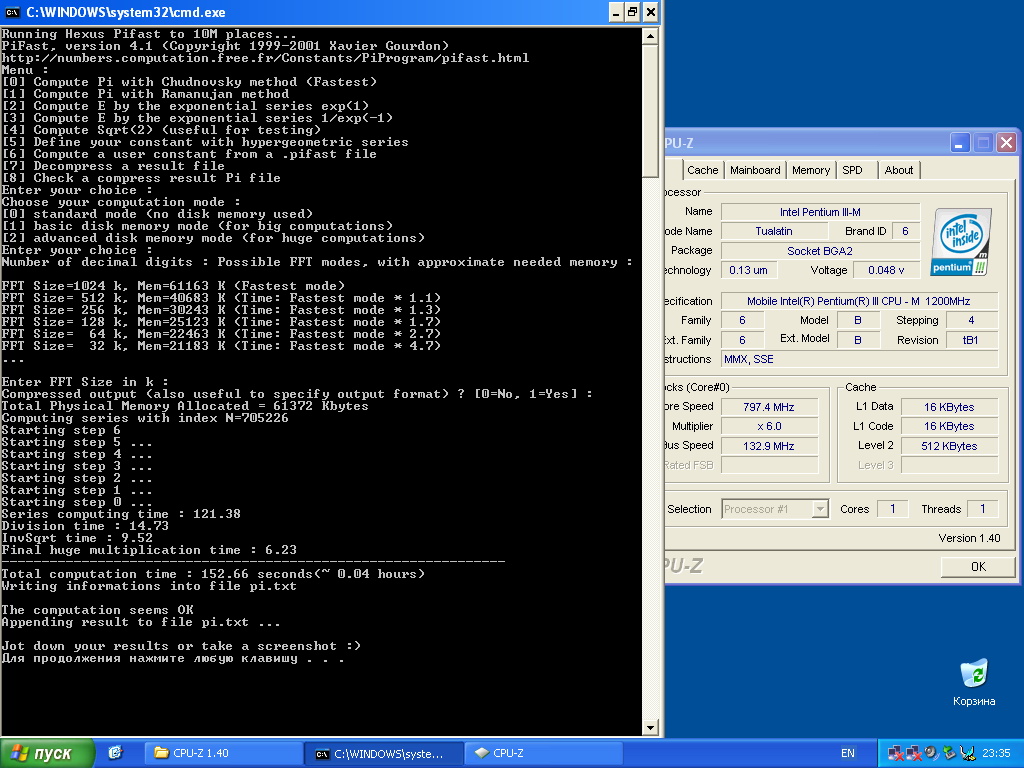Click the 'InvSqrt time : 9.52' line
1024x768 pixels.
[77, 538]
